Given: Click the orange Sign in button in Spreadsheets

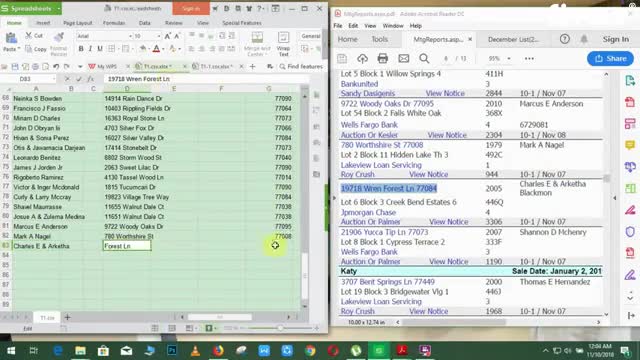Looking at the screenshot, I should 191,8.
